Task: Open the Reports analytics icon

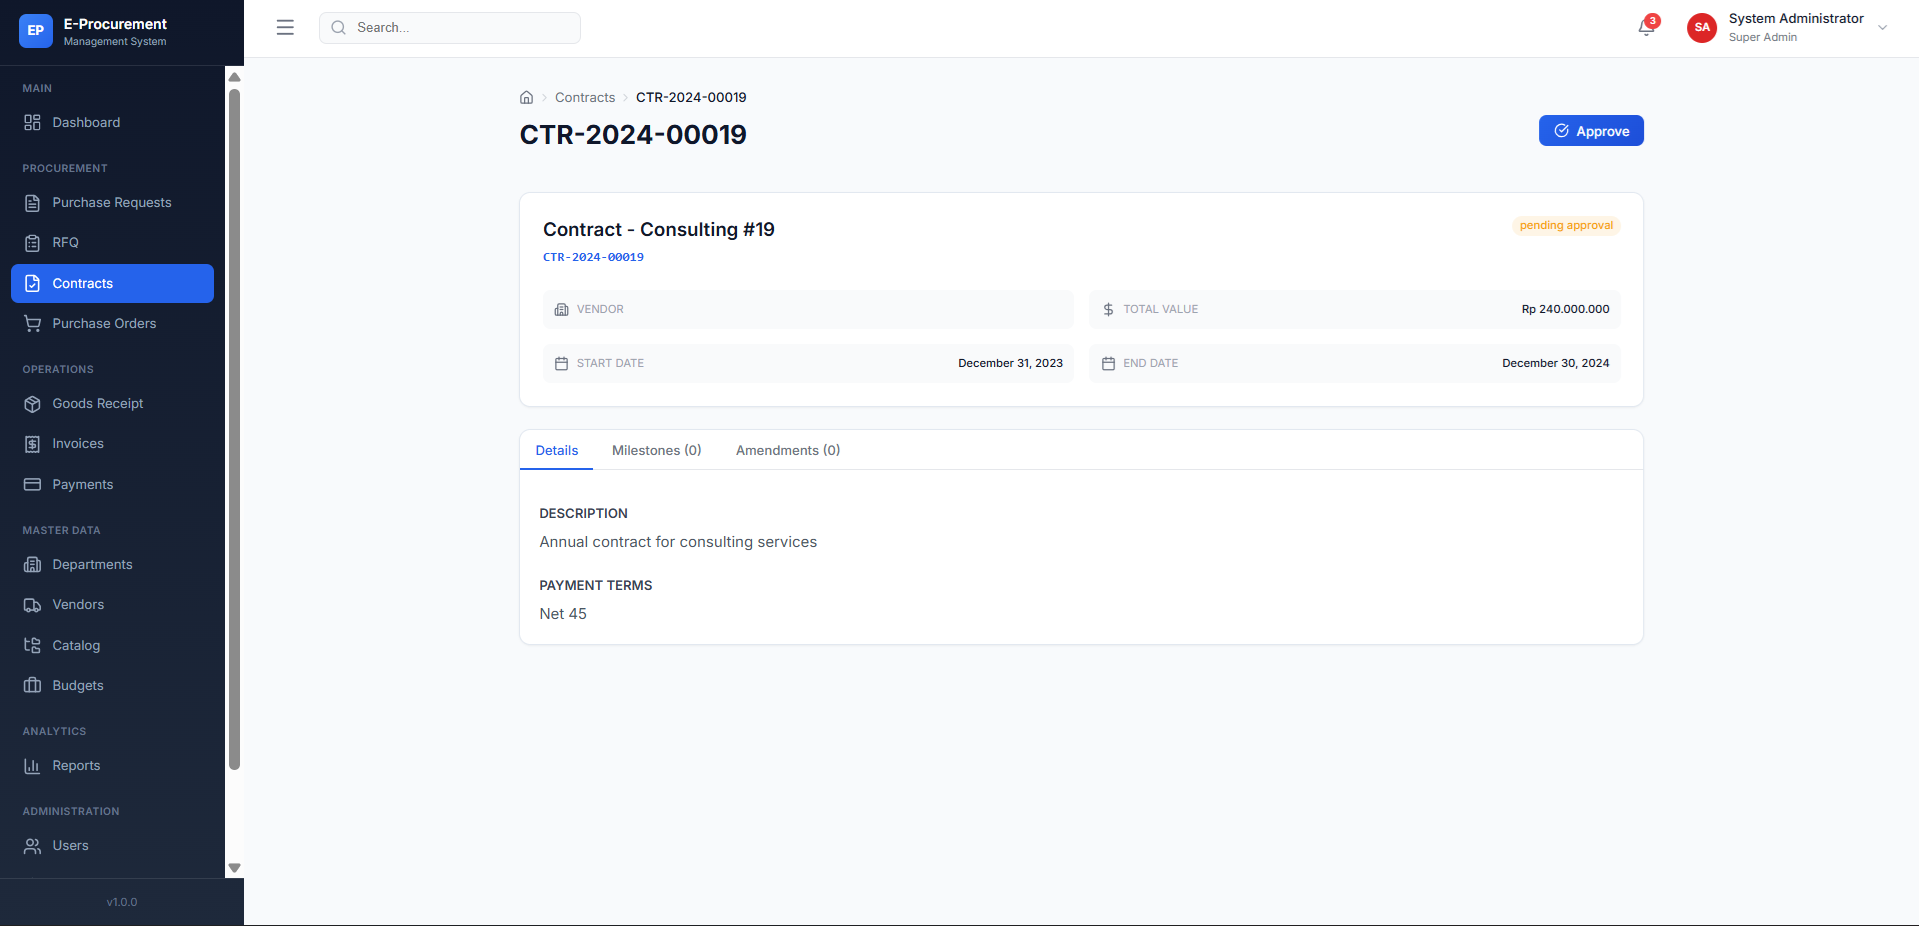Action: click(33, 765)
